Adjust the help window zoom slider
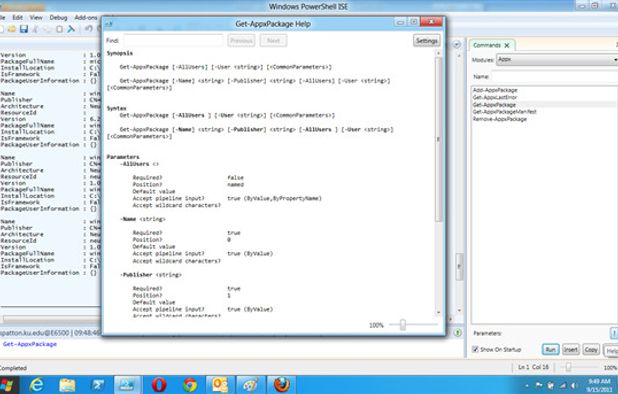This screenshot has height=394, width=618. [x=402, y=325]
